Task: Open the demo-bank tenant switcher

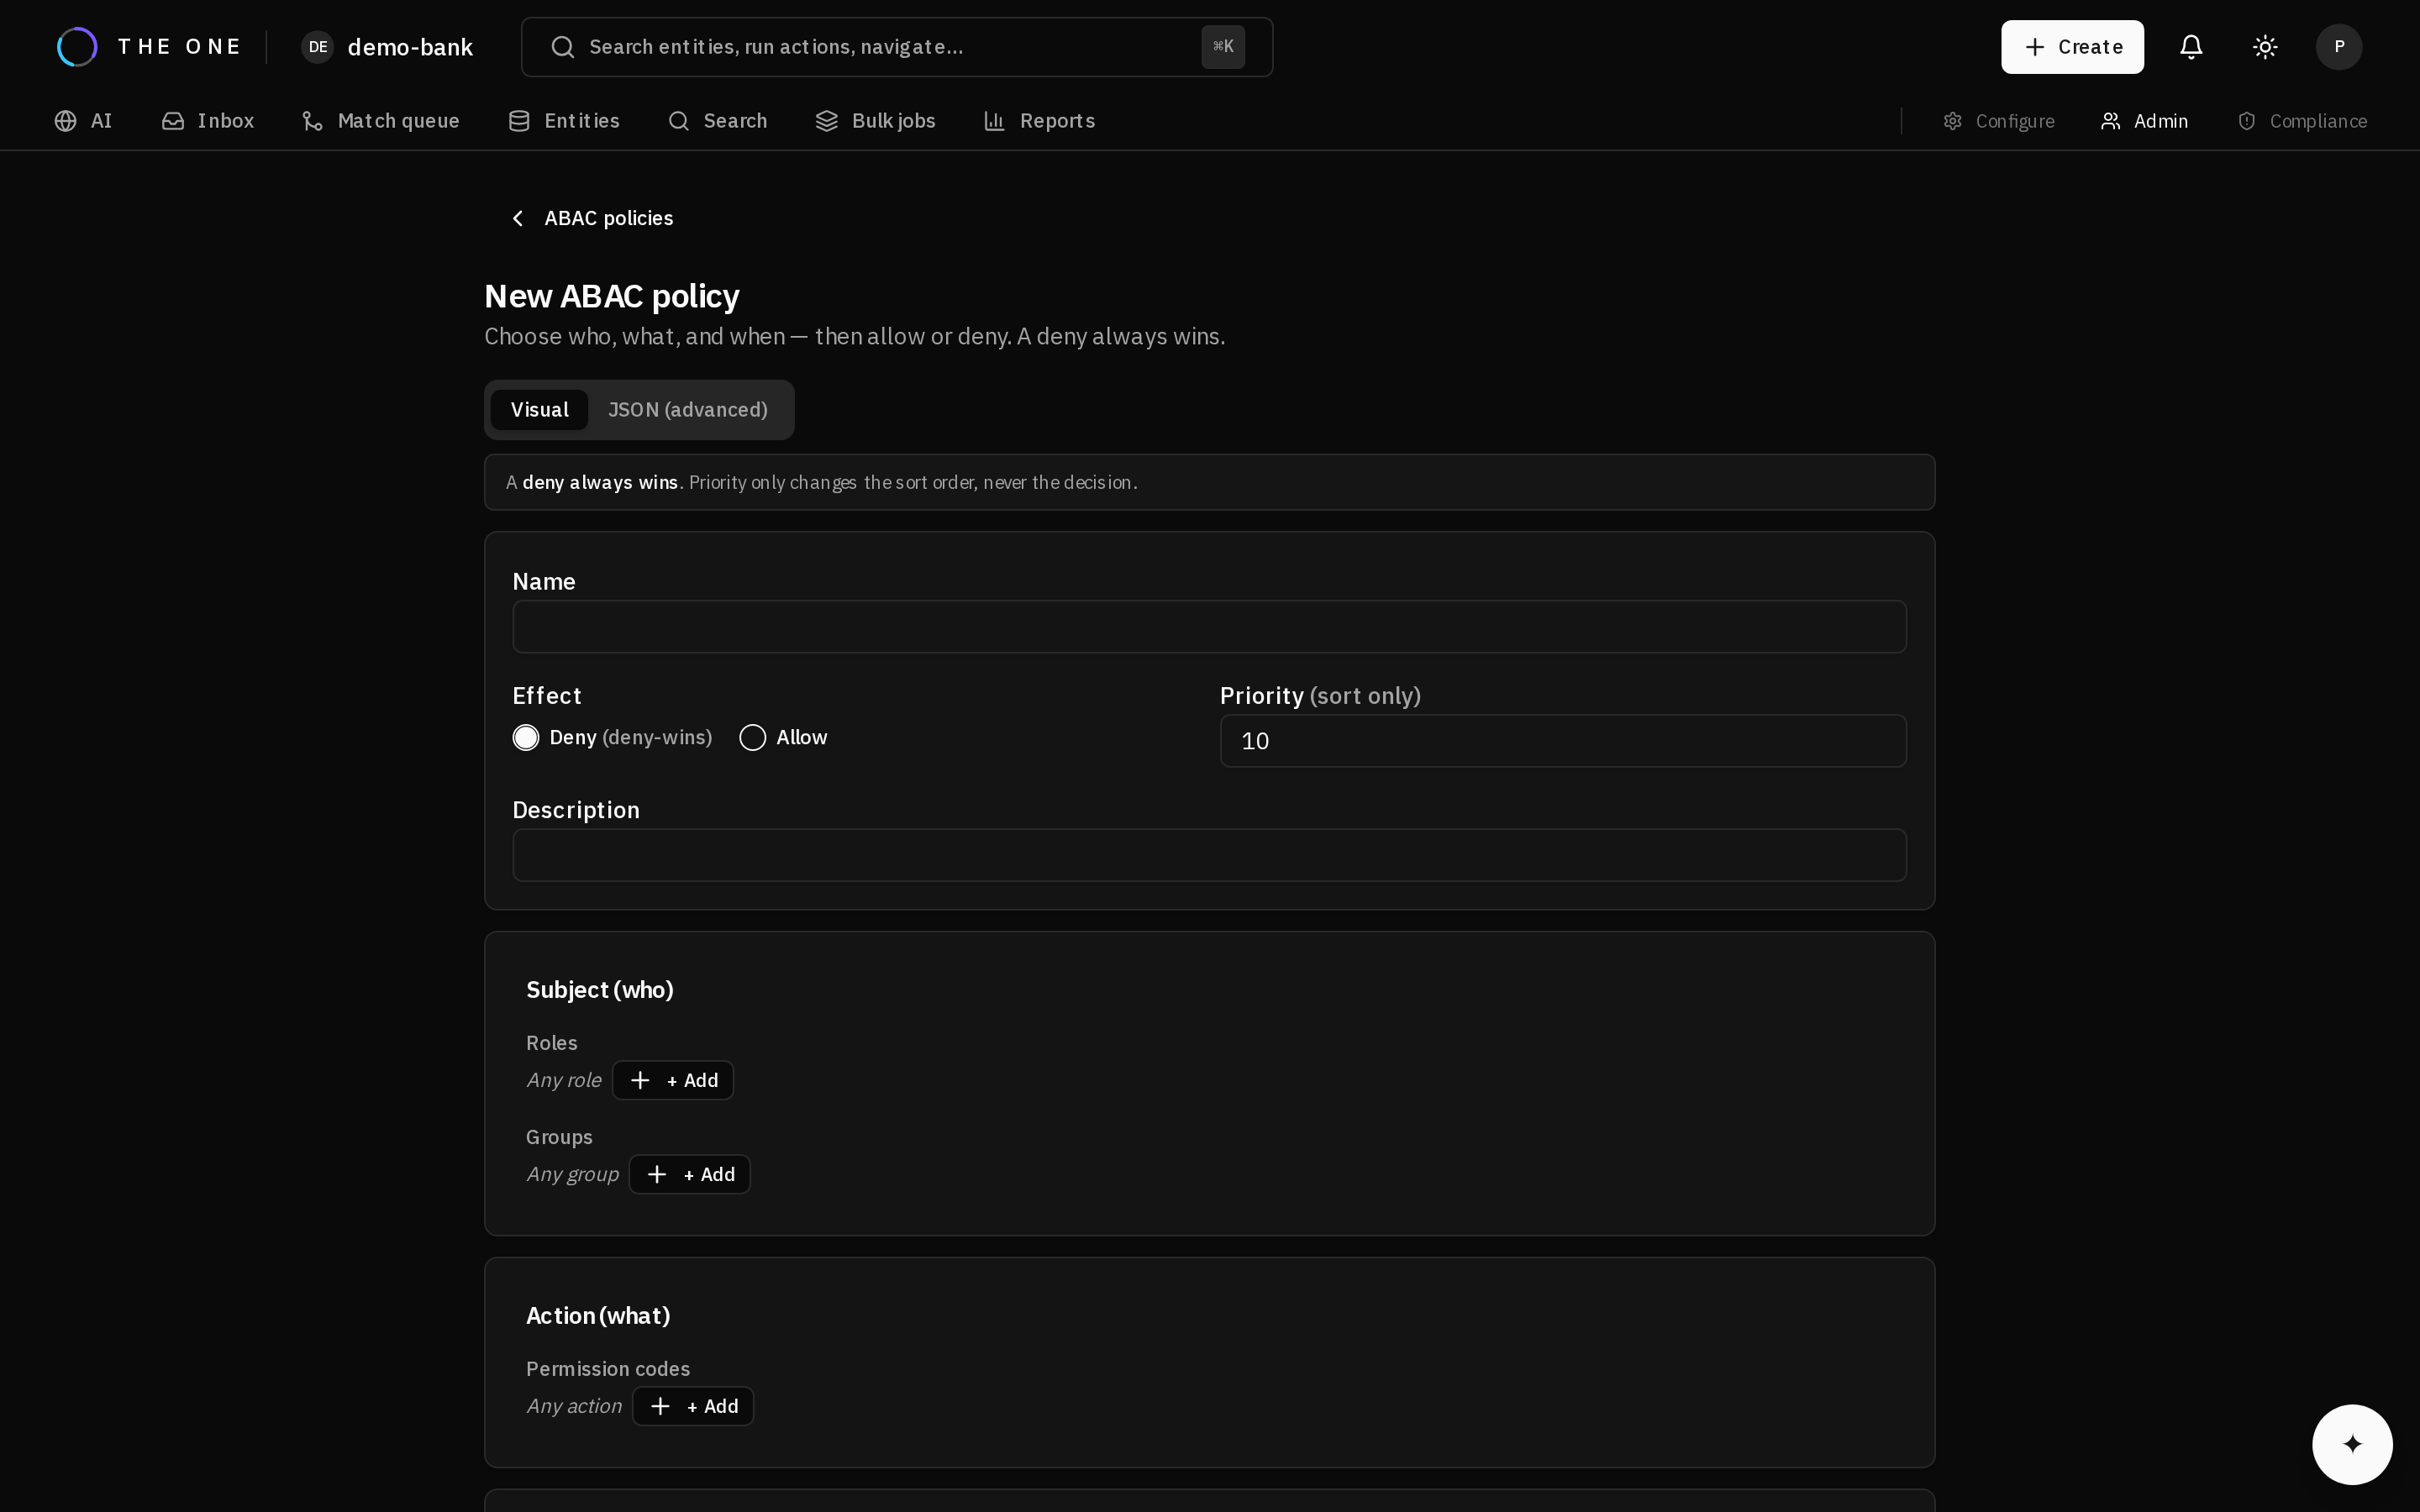Action: (x=388, y=47)
